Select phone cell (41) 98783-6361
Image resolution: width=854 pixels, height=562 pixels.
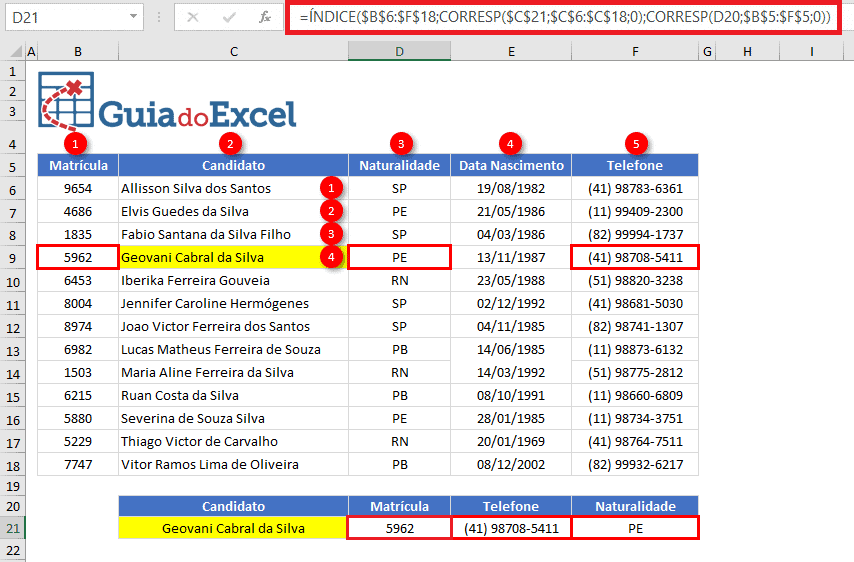[635, 188]
